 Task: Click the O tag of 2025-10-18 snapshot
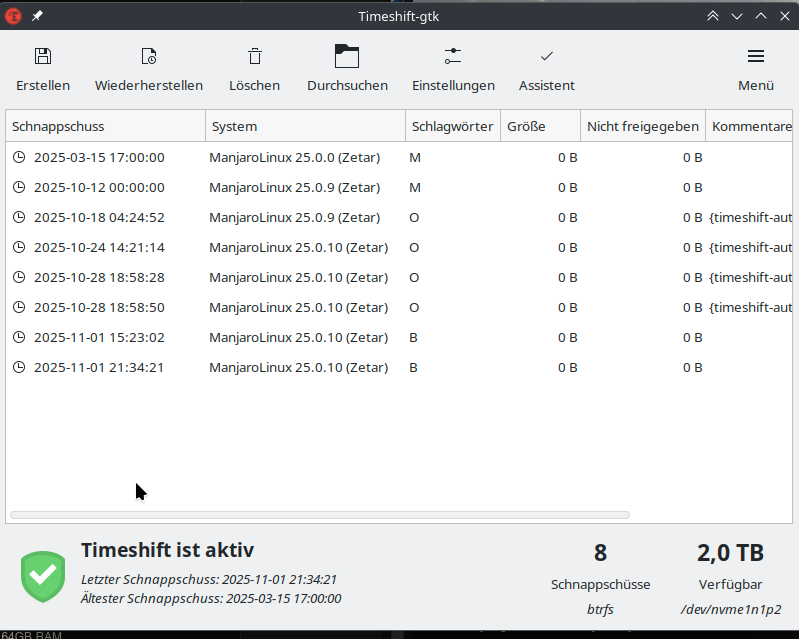click(414, 218)
